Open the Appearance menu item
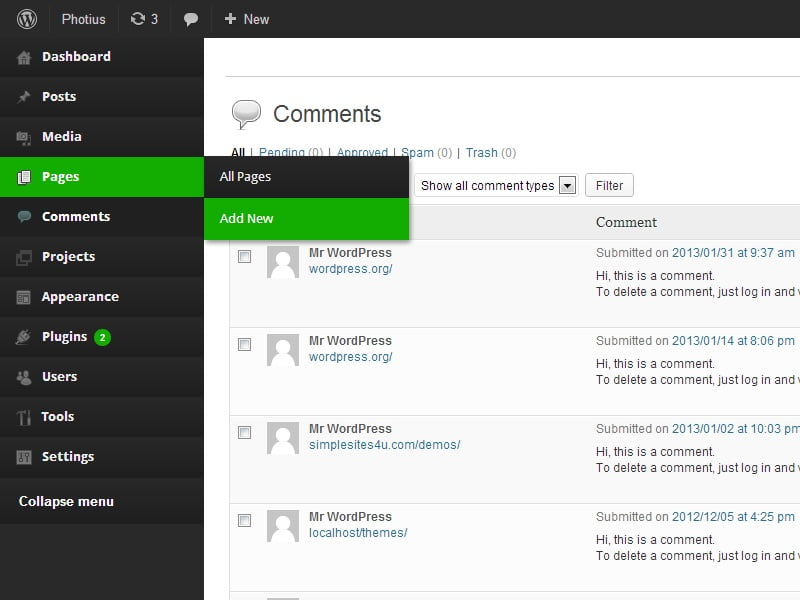The image size is (800, 600). pos(102,296)
